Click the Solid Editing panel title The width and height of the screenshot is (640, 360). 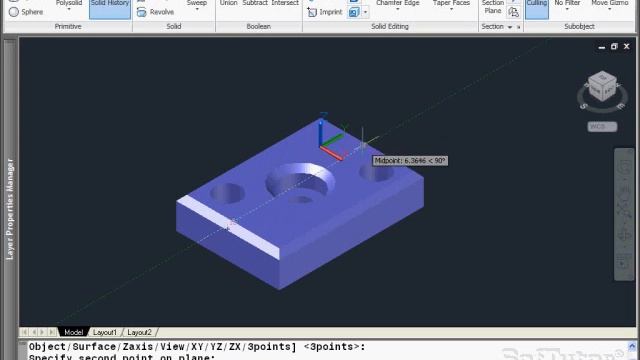pos(390,27)
